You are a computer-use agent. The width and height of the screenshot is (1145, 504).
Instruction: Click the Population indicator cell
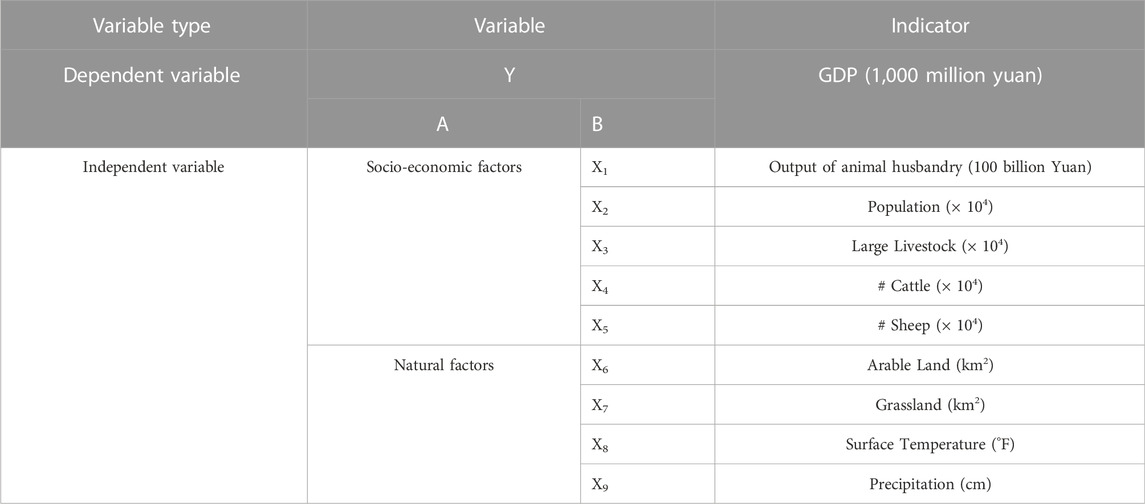(x=930, y=207)
